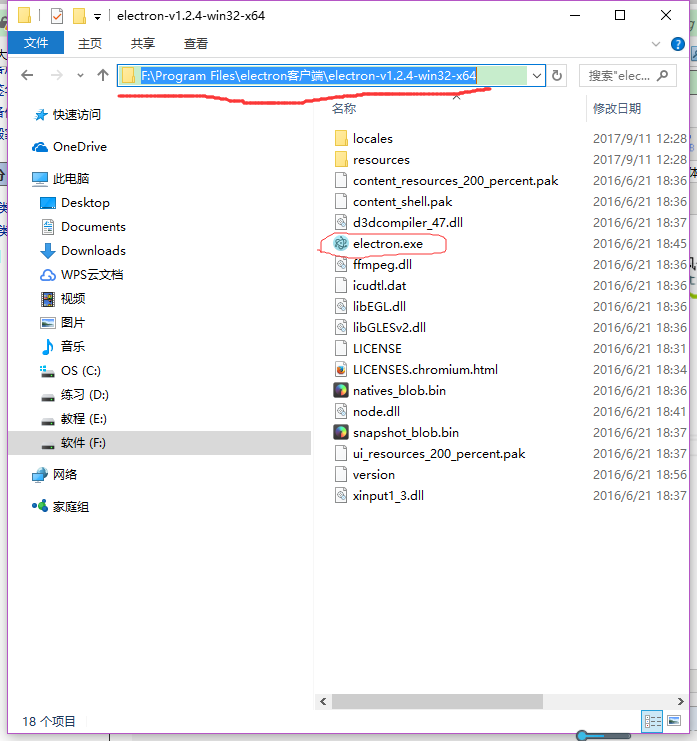Sort by the 修改日期 column header
697x741 pixels.
(617, 108)
